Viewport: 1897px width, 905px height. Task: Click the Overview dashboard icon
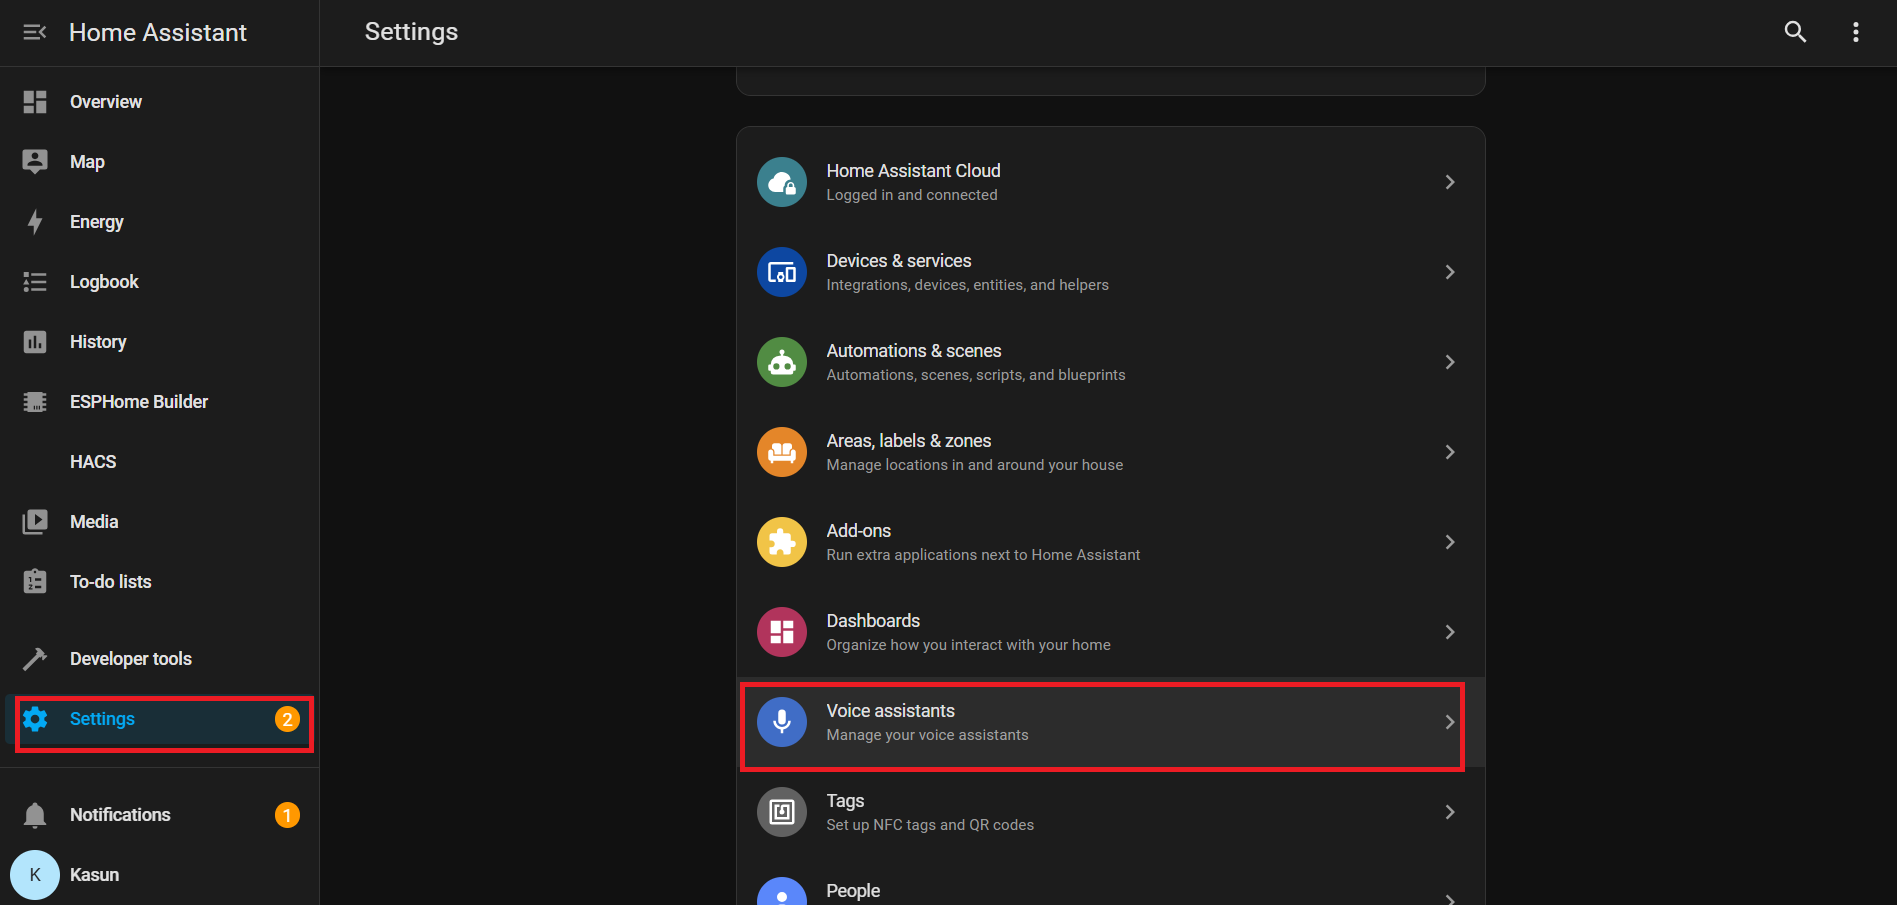point(35,102)
